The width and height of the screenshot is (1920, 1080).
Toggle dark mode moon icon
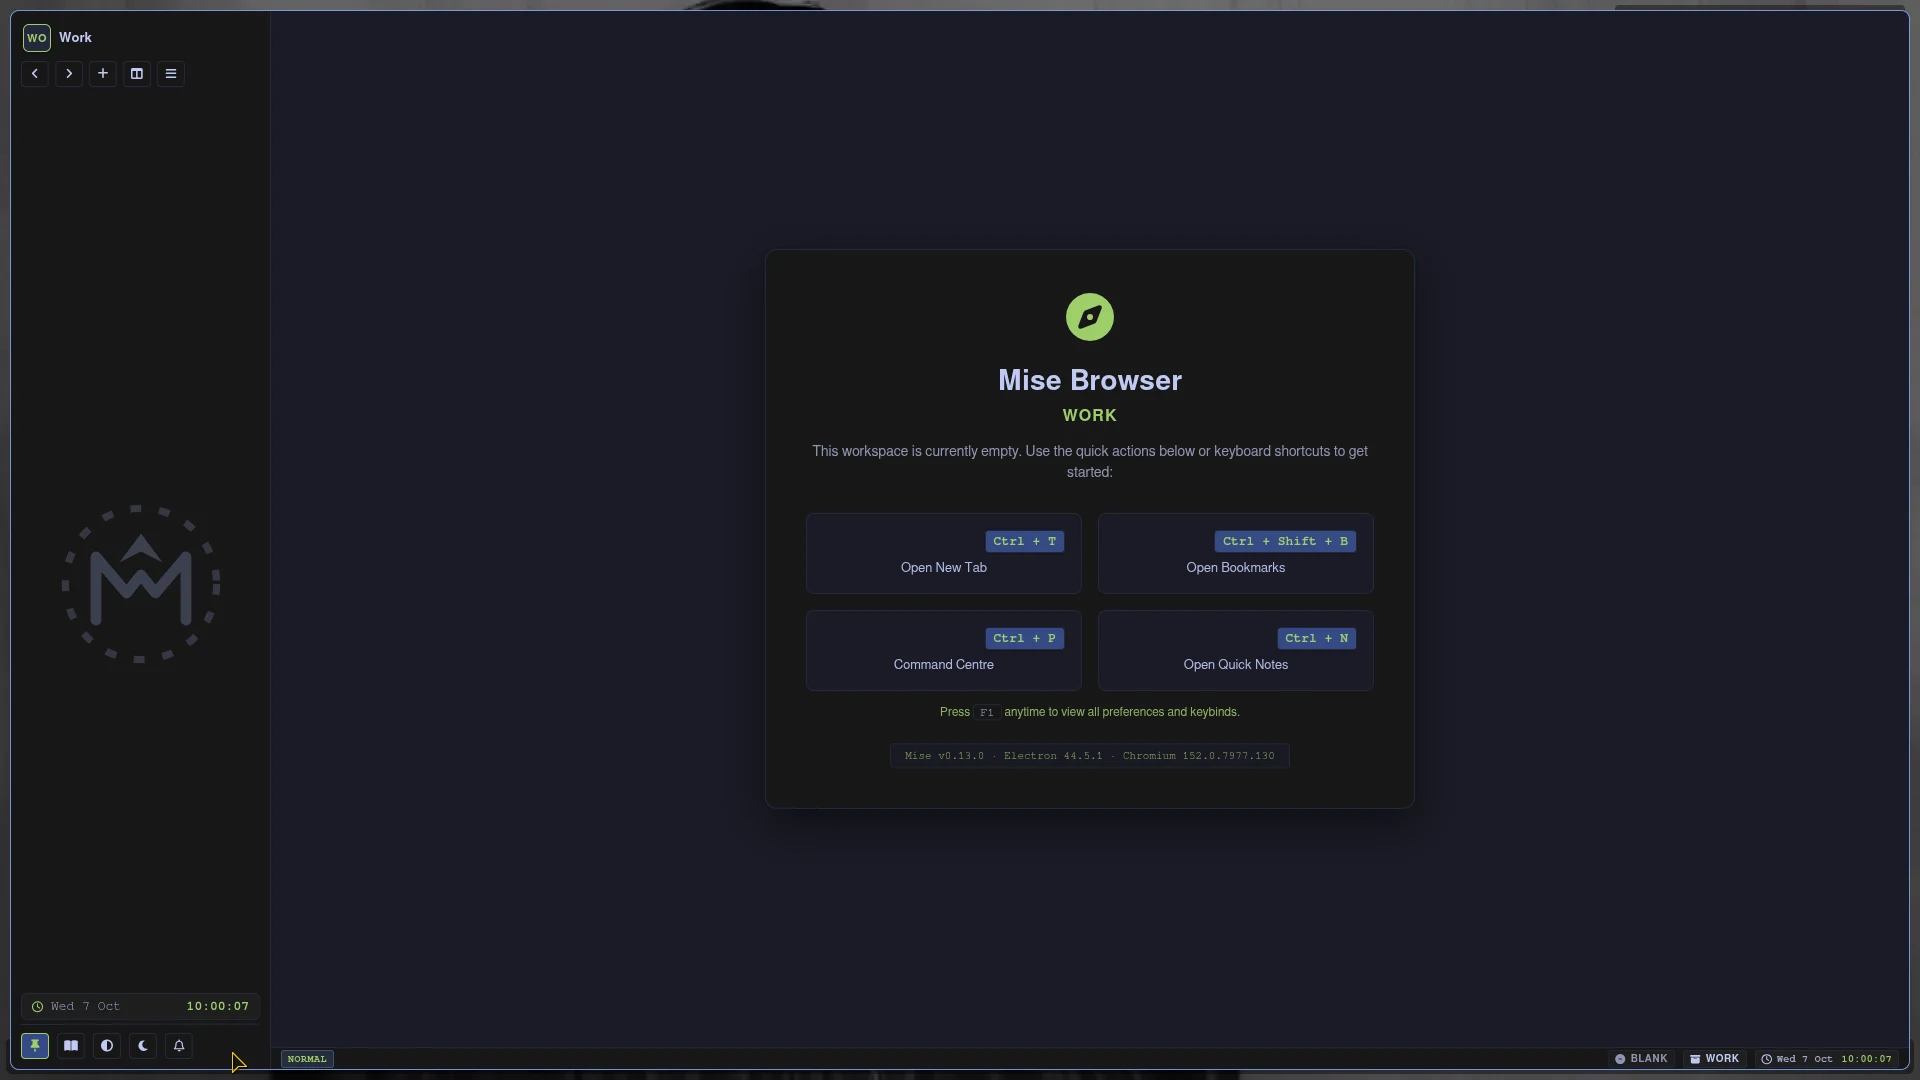coord(143,1046)
